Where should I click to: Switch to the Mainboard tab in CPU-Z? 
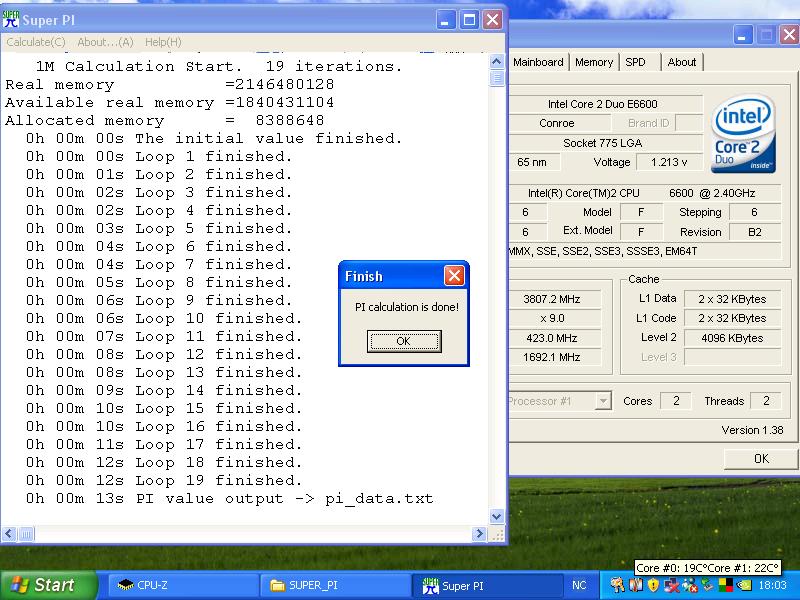click(x=538, y=62)
